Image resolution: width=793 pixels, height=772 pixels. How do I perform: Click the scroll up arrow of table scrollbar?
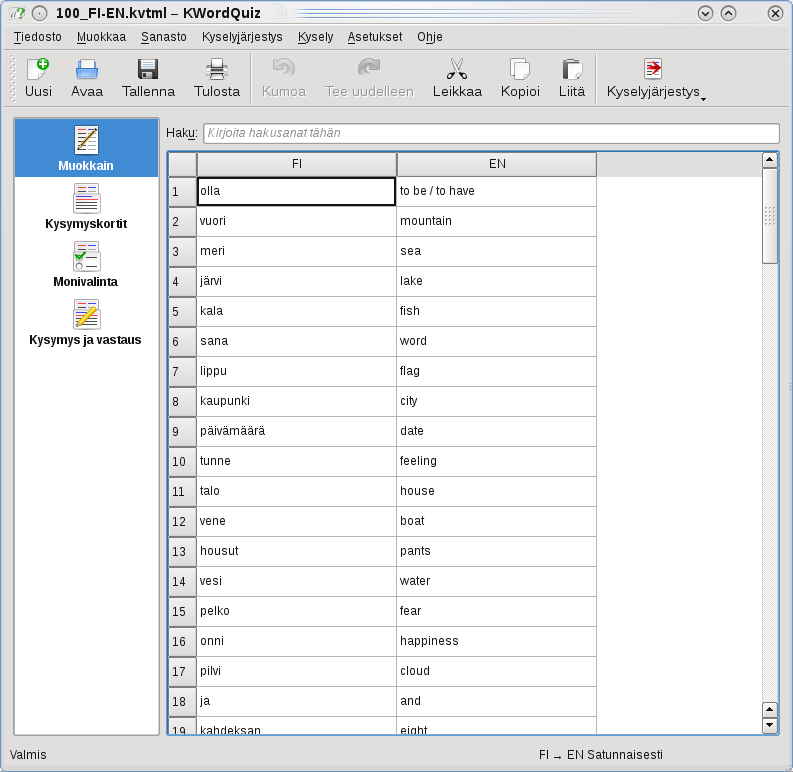click(770, 160)
